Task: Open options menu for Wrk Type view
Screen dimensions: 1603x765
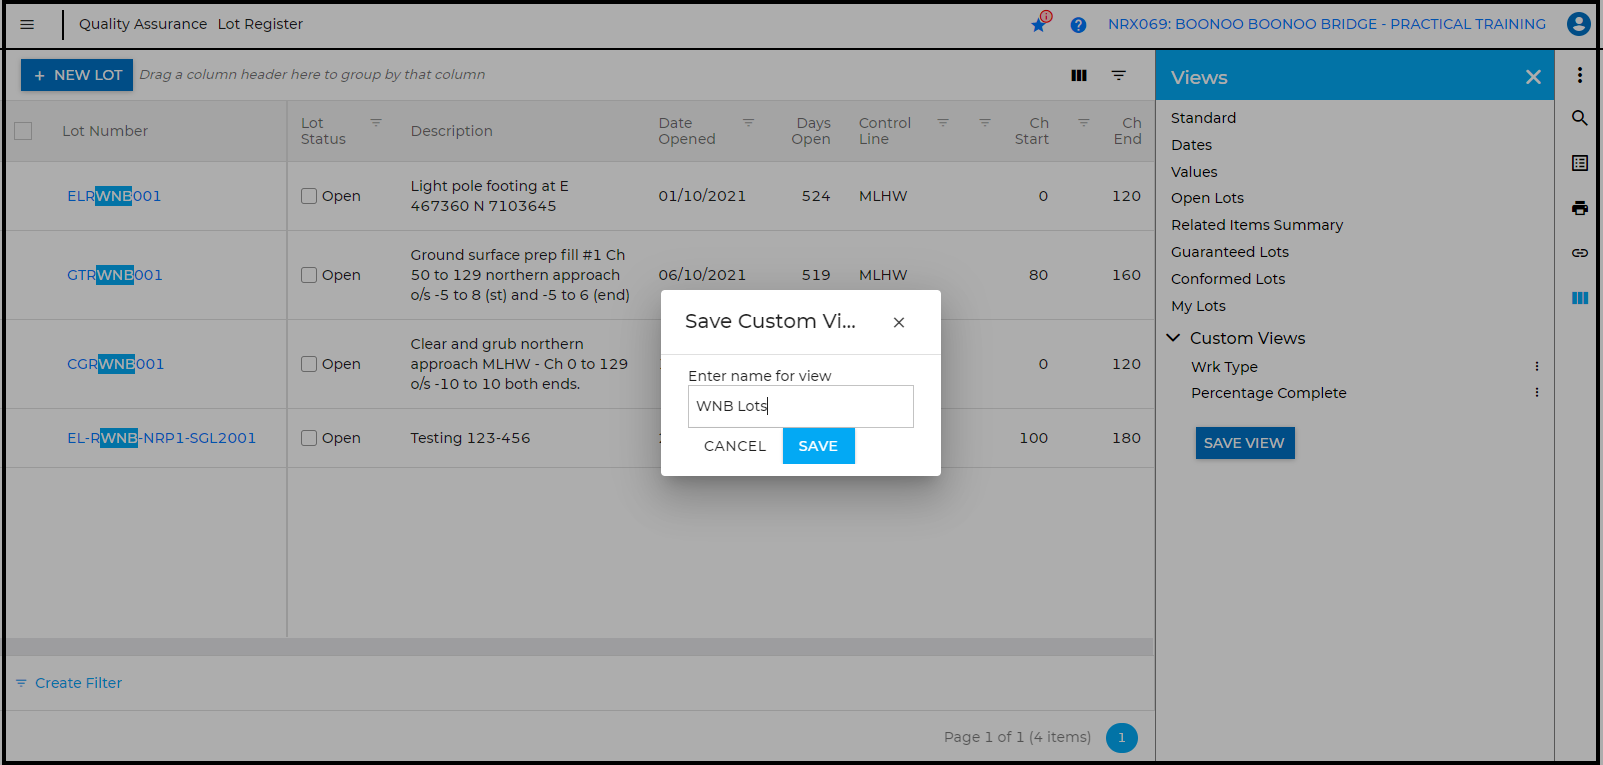Action: click(x=1537, y=367)
